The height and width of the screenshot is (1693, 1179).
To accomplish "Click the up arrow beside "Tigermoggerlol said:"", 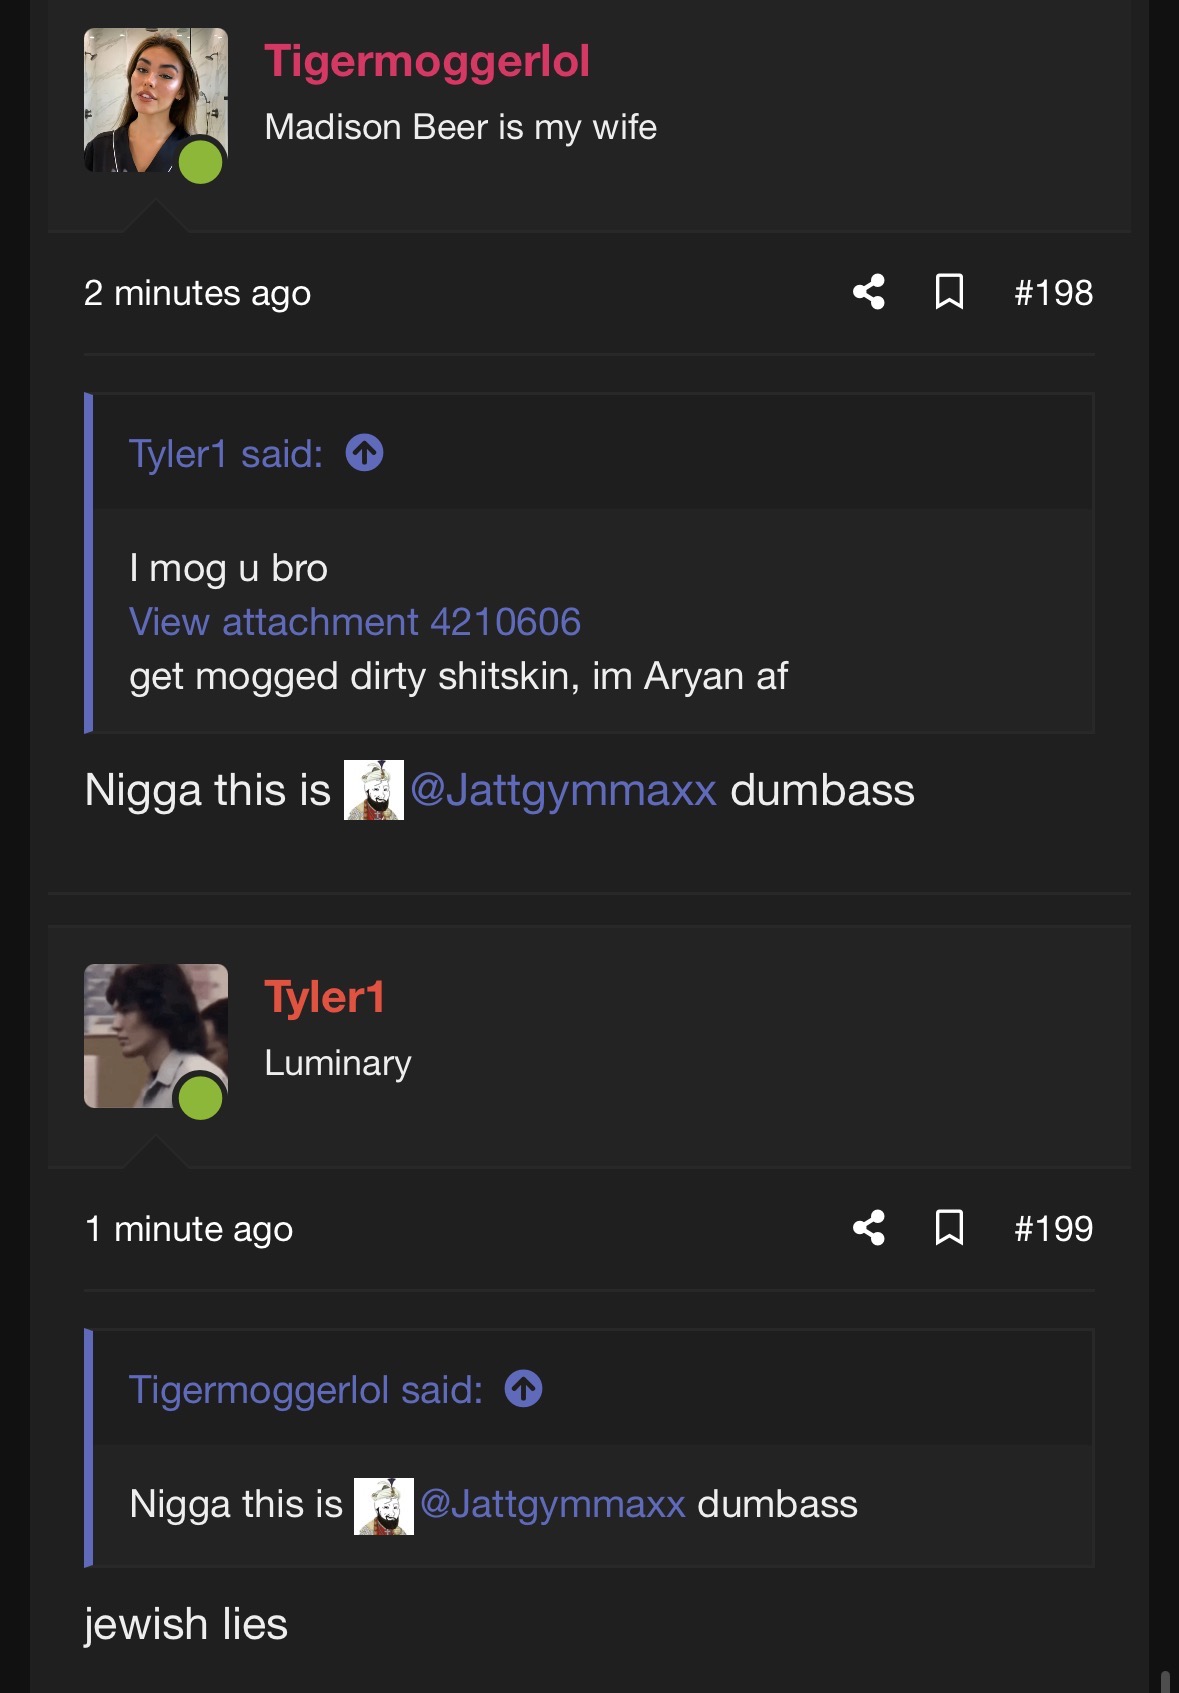I will [524, 1389].
